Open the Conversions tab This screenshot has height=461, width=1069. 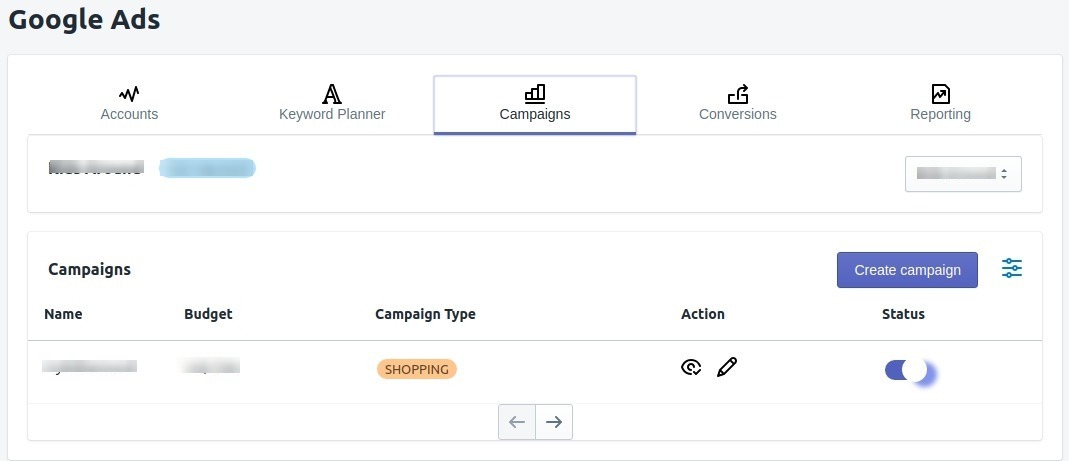click(x=738, y=104)
